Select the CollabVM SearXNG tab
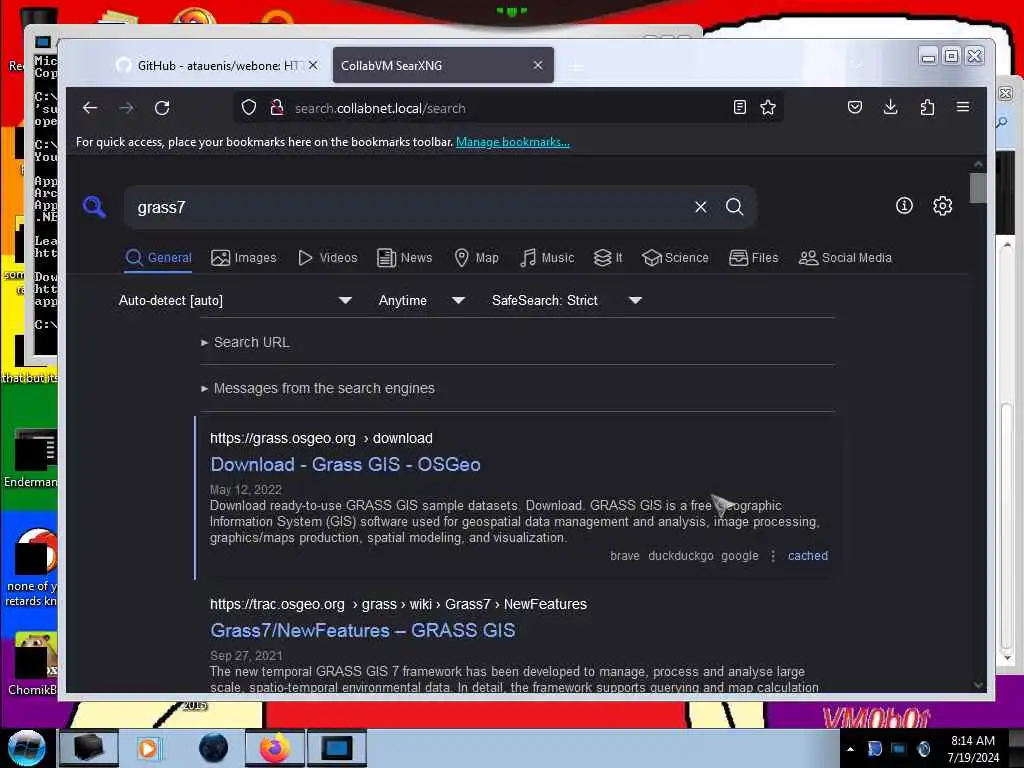Screen dimensions: 1024x768 (x=443, y=65)
